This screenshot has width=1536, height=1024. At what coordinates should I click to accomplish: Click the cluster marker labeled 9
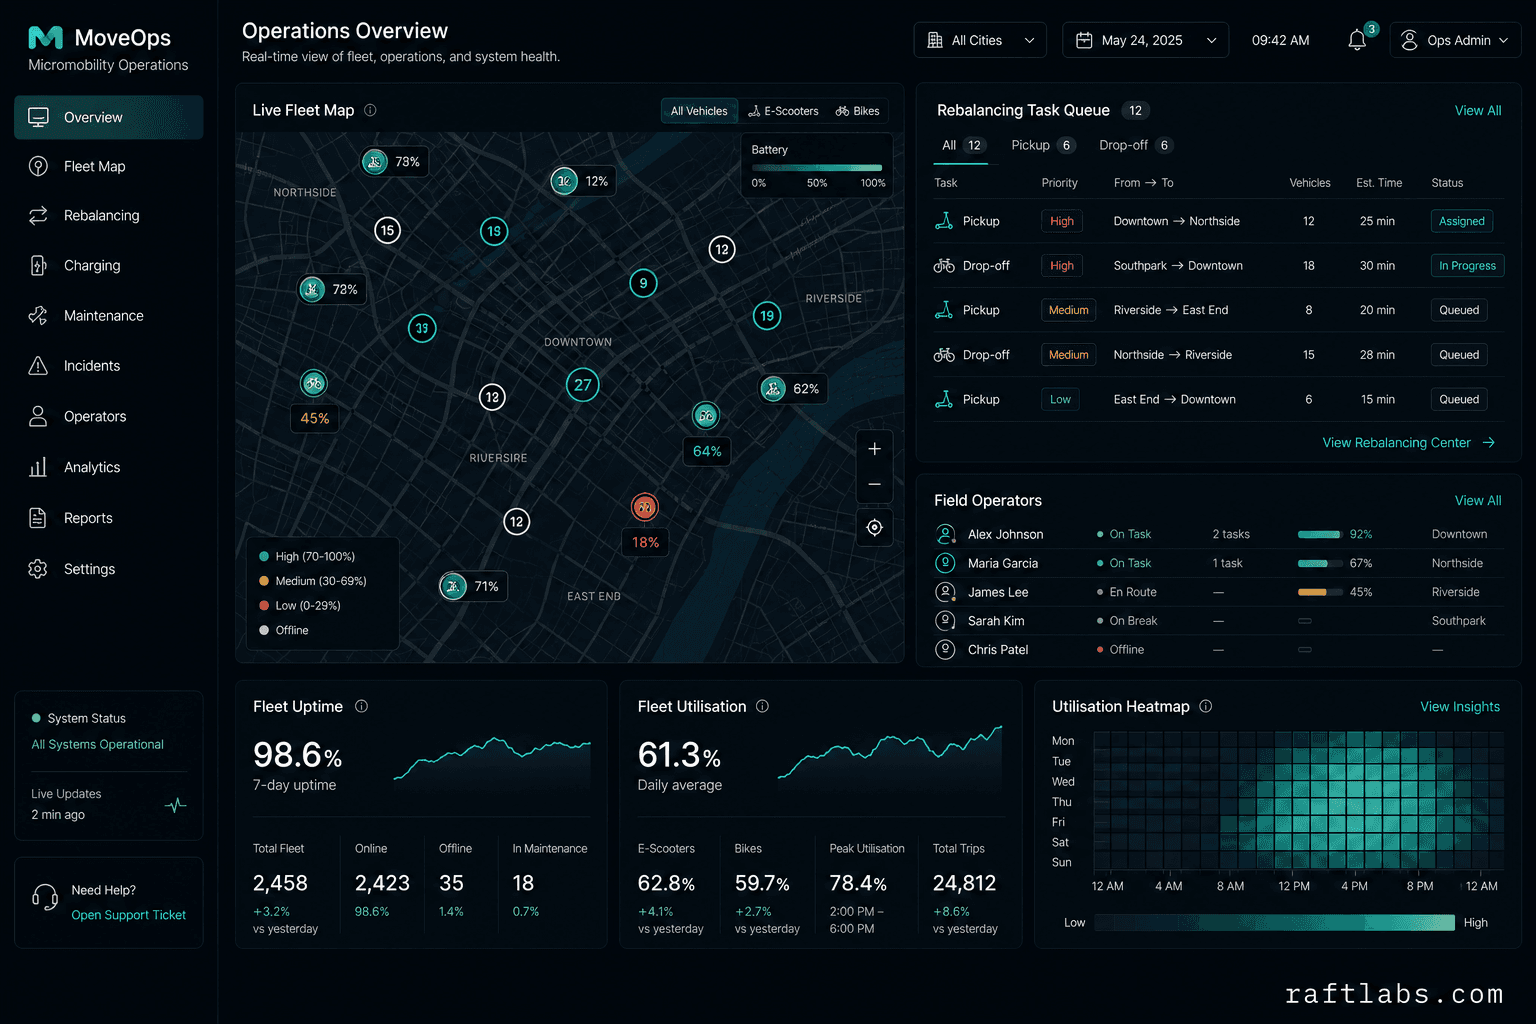[643, 283]
